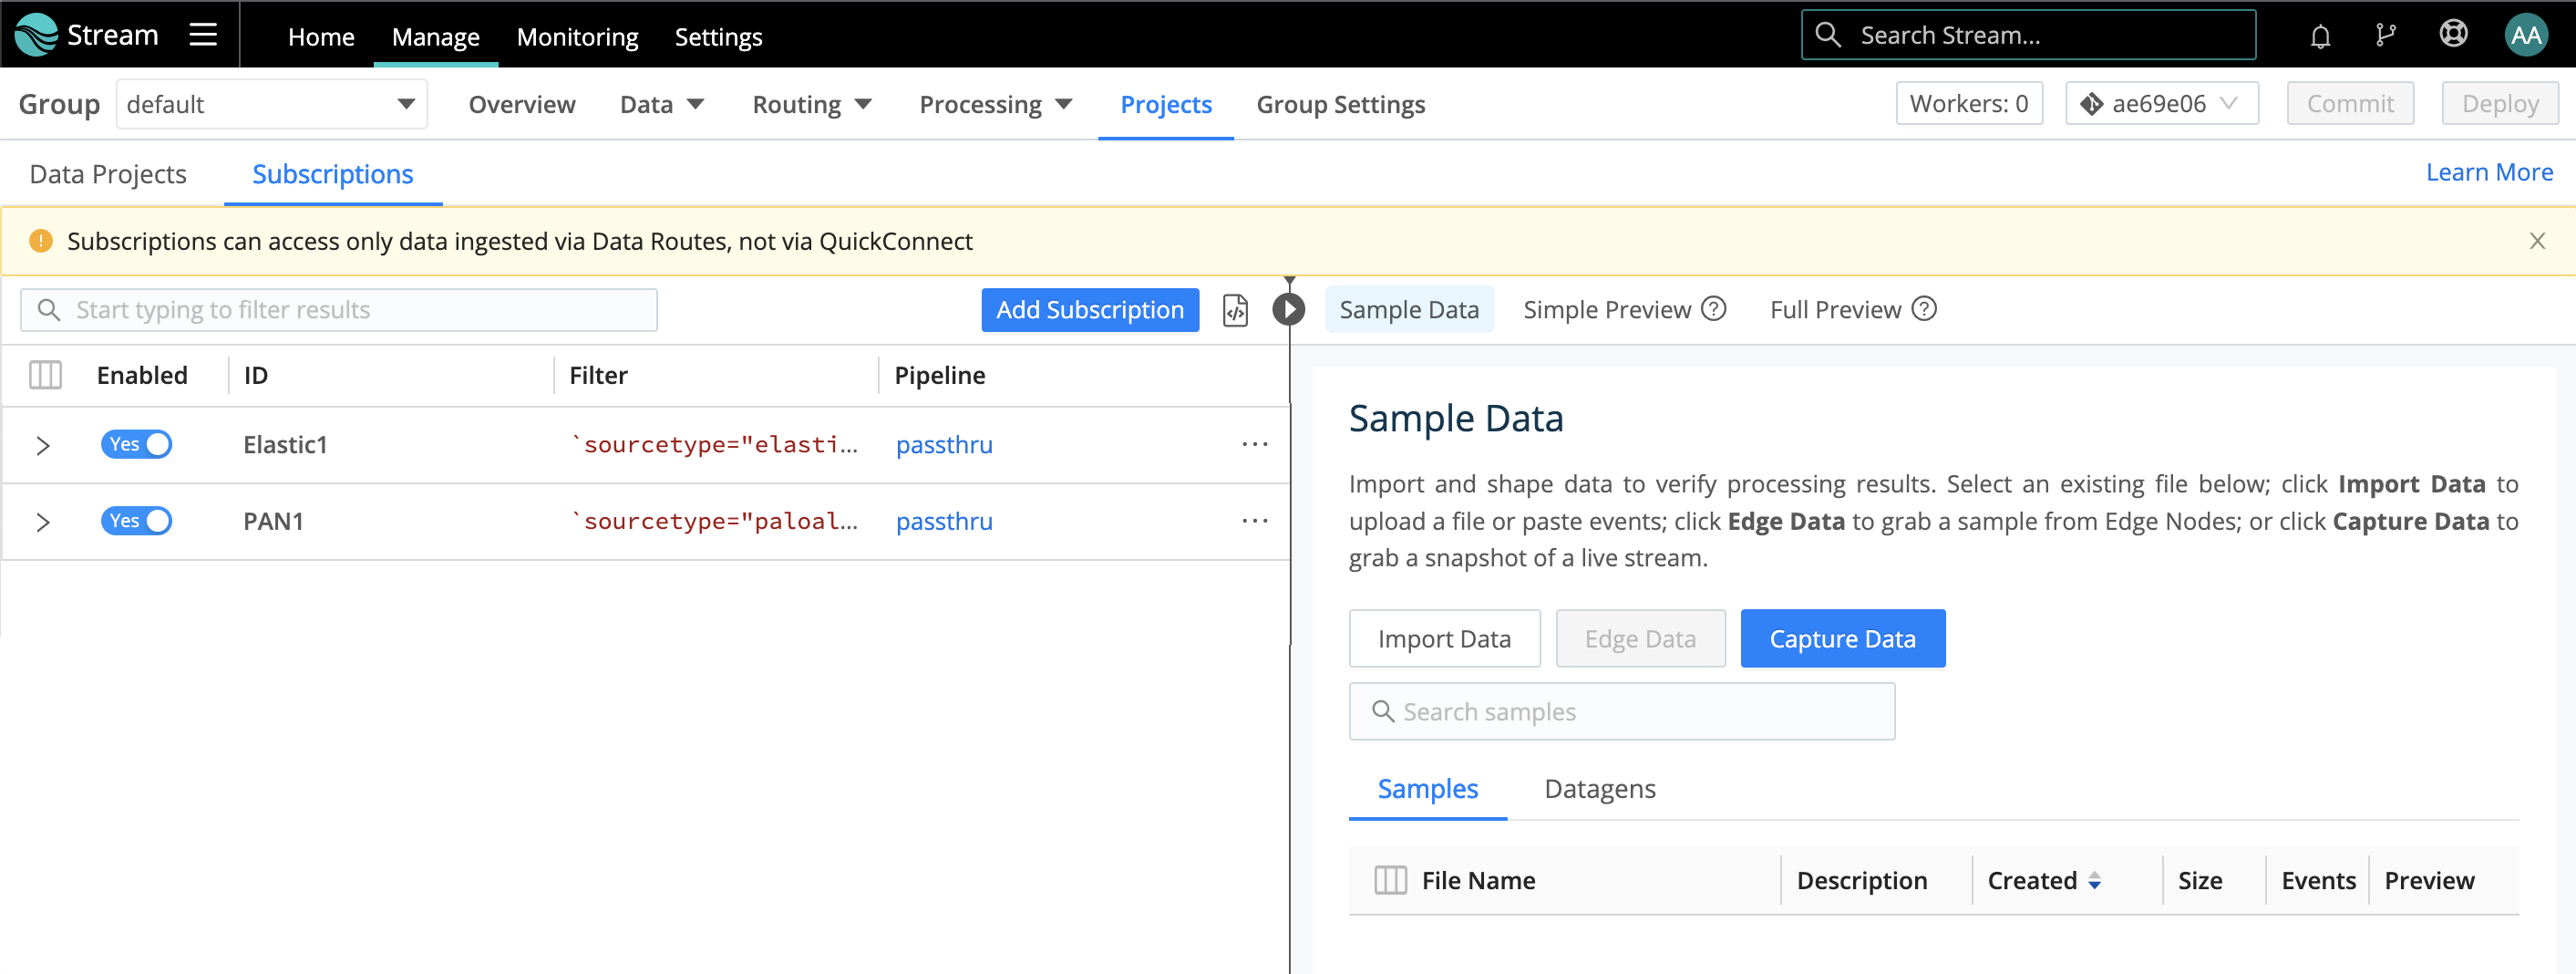Open the Routing dropdown menu
Screen dimensions: 2576x974
(x=811, y=104)
